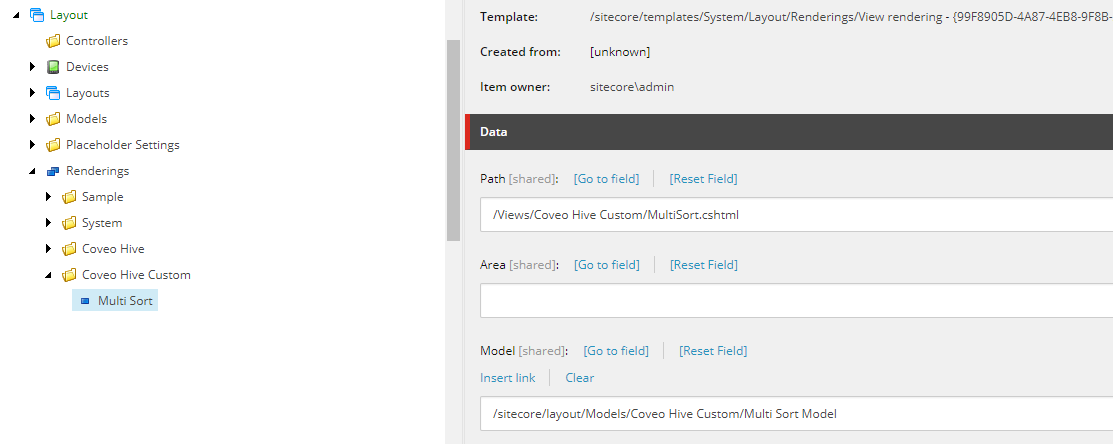Expand the Layouts tree node

point(33,93)
